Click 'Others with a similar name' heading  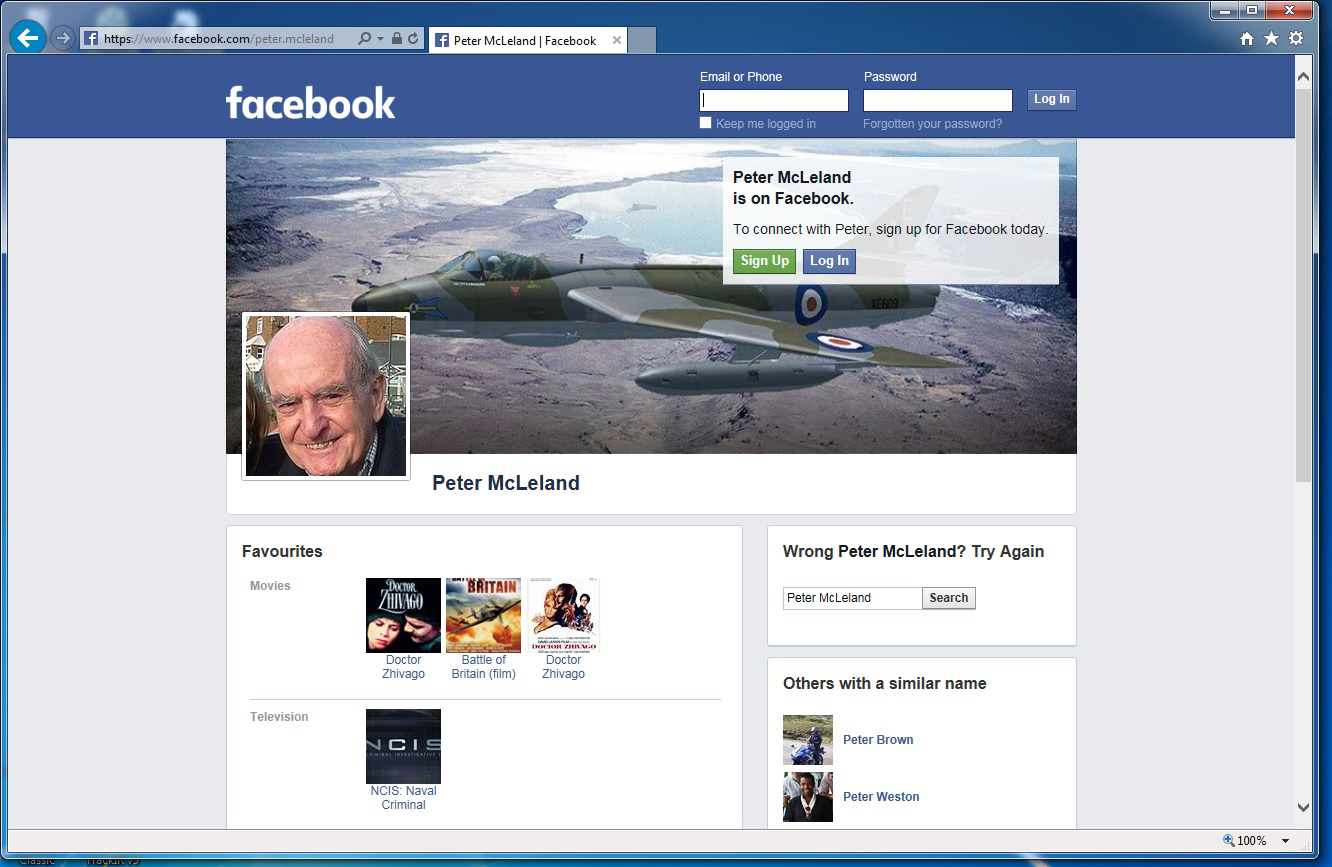[x=885, y=684]
